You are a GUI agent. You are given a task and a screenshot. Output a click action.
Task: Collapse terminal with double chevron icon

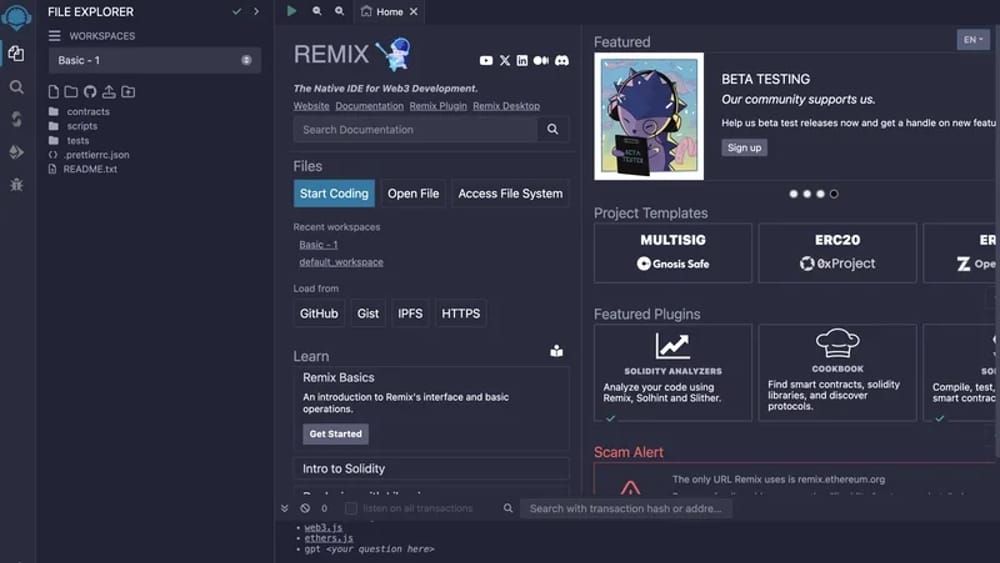pos(284,508)
